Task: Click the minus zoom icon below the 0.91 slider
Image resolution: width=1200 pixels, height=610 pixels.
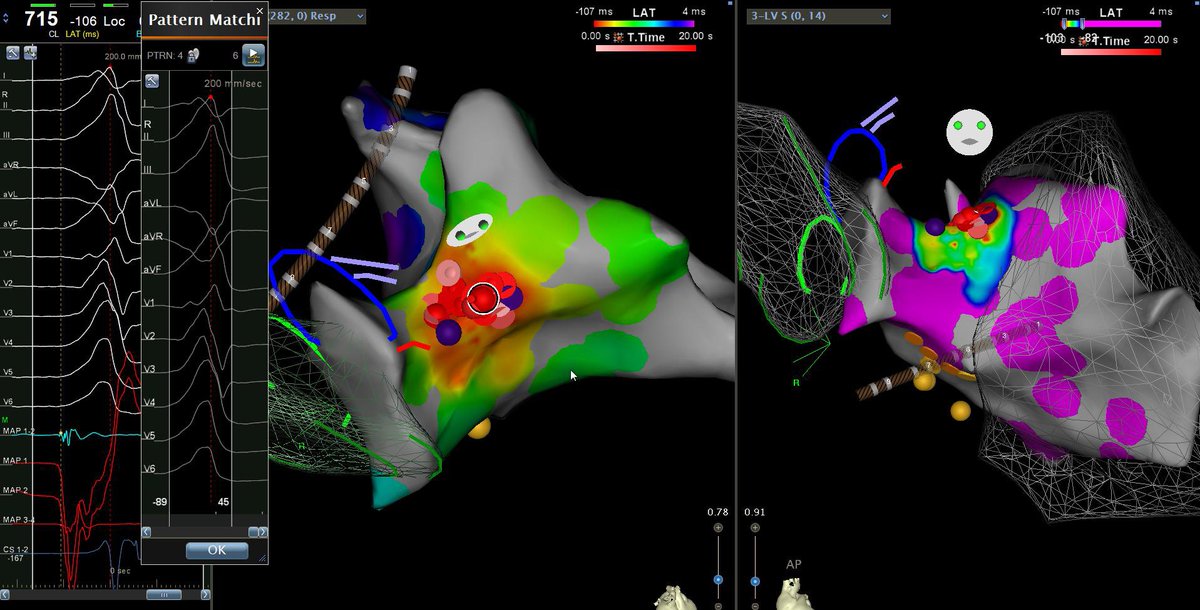Action: click(x=755, y=605)
